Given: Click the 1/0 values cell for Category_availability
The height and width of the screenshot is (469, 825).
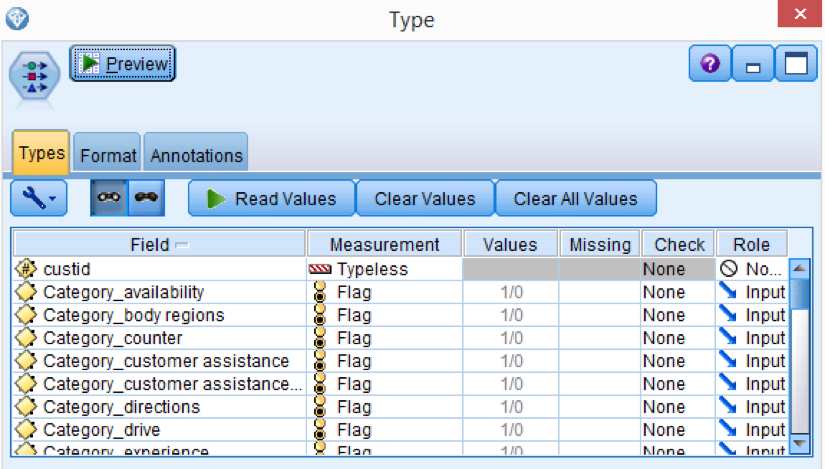Looking at the screenshot, I should pyautogui.click(x=511, y=292).
